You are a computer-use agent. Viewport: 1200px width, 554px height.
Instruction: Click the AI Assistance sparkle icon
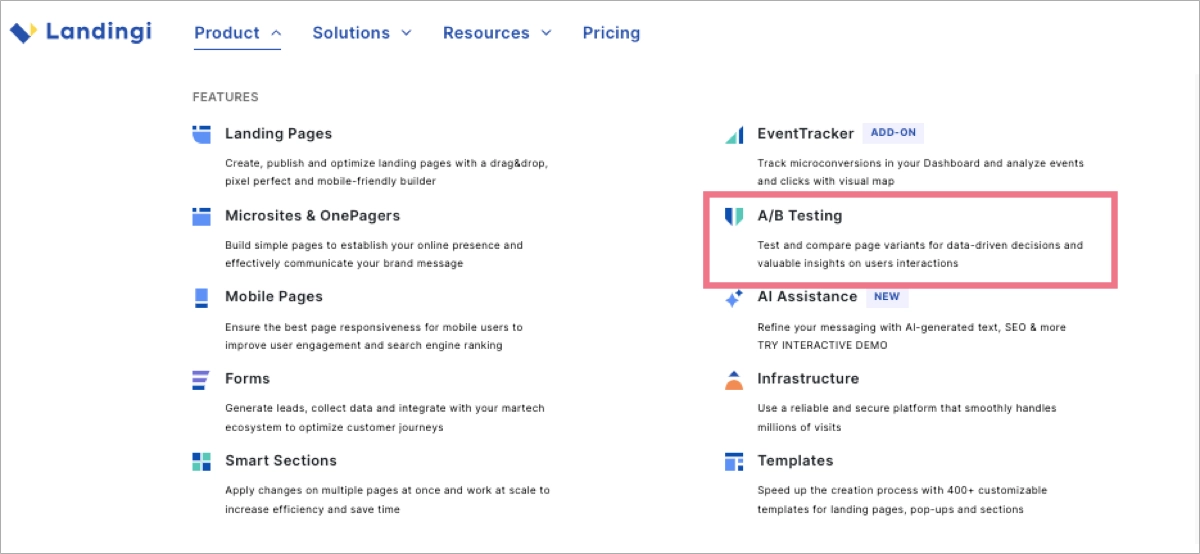point(734,298)
